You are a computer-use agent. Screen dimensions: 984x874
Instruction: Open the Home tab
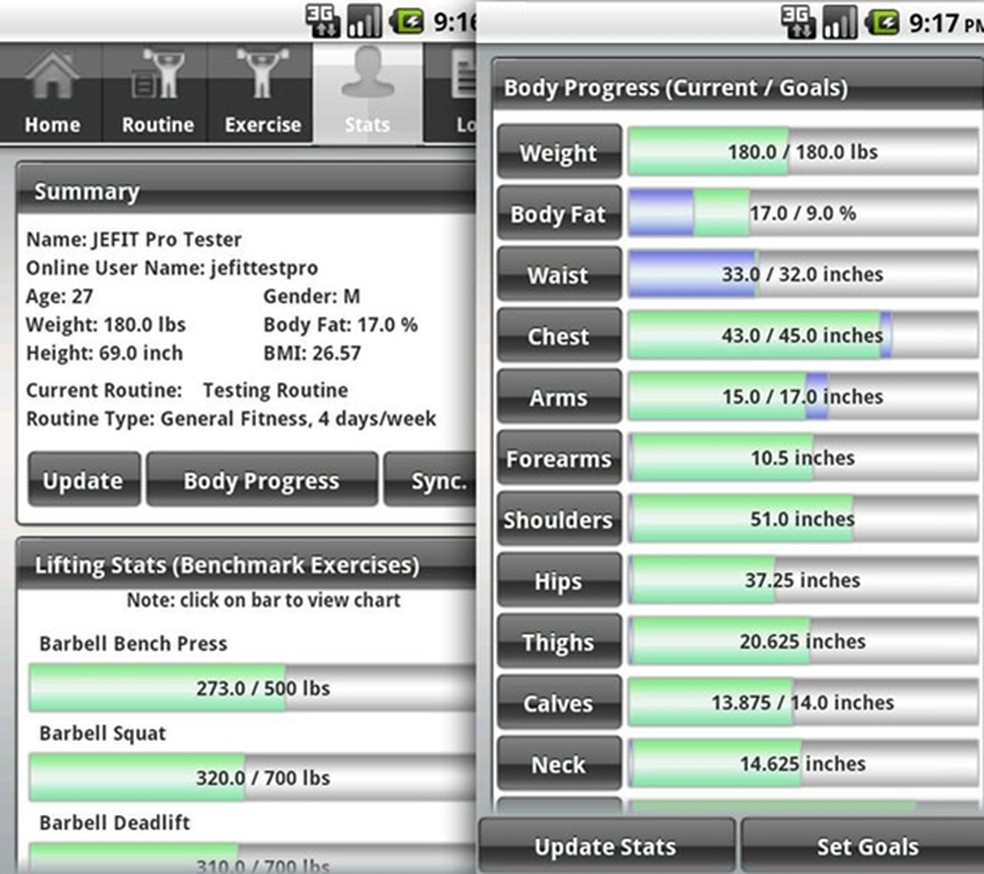(x=51, y=93)
